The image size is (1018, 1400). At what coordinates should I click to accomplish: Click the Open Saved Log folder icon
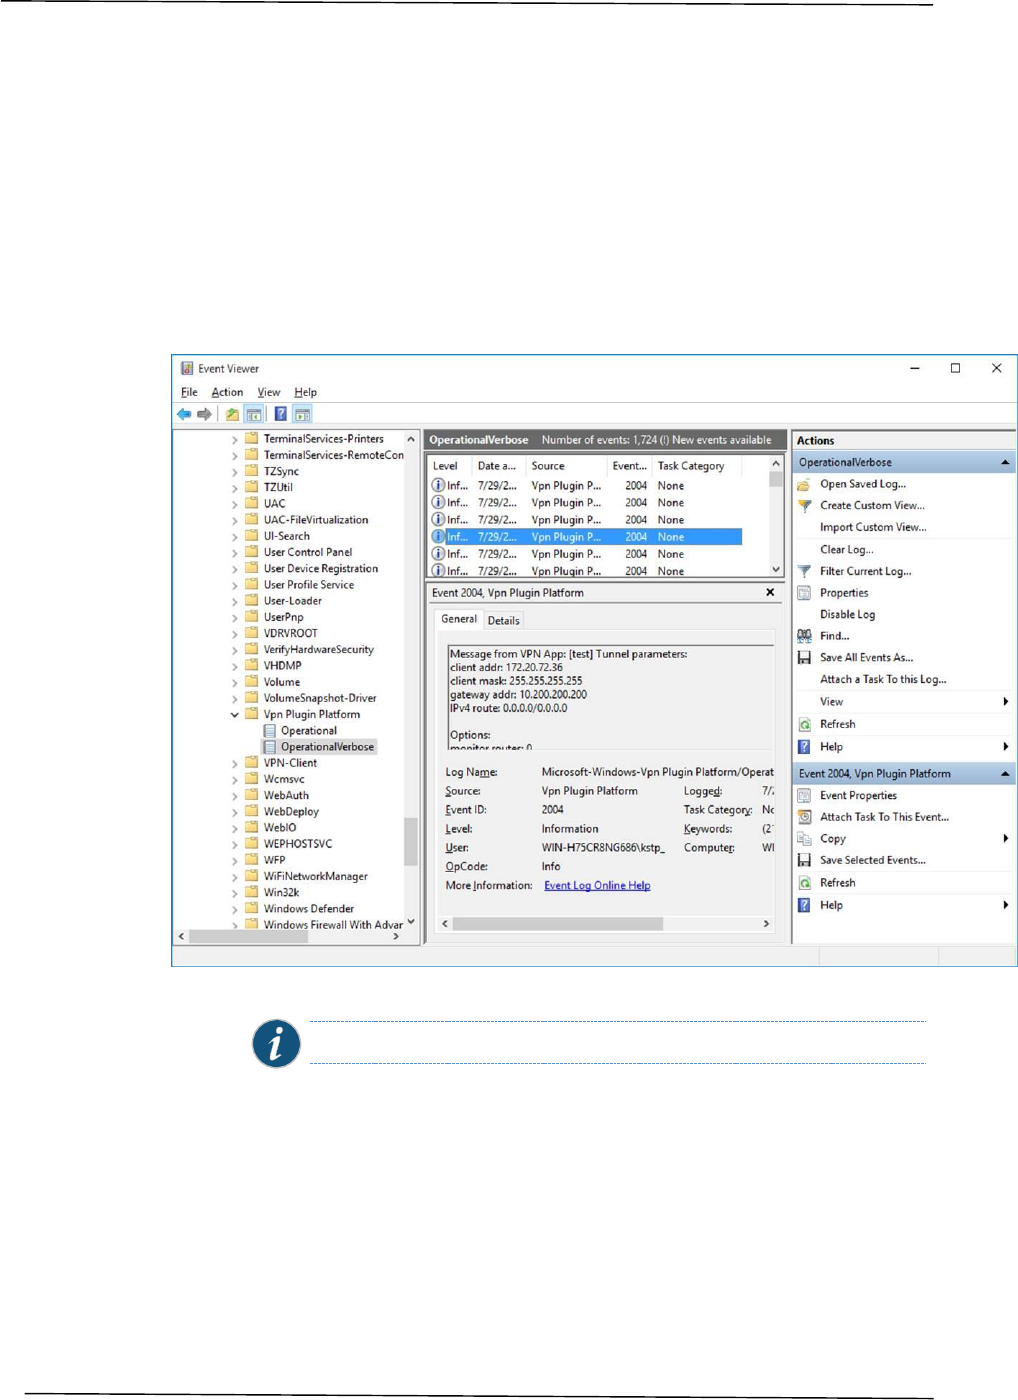point(804,484)
